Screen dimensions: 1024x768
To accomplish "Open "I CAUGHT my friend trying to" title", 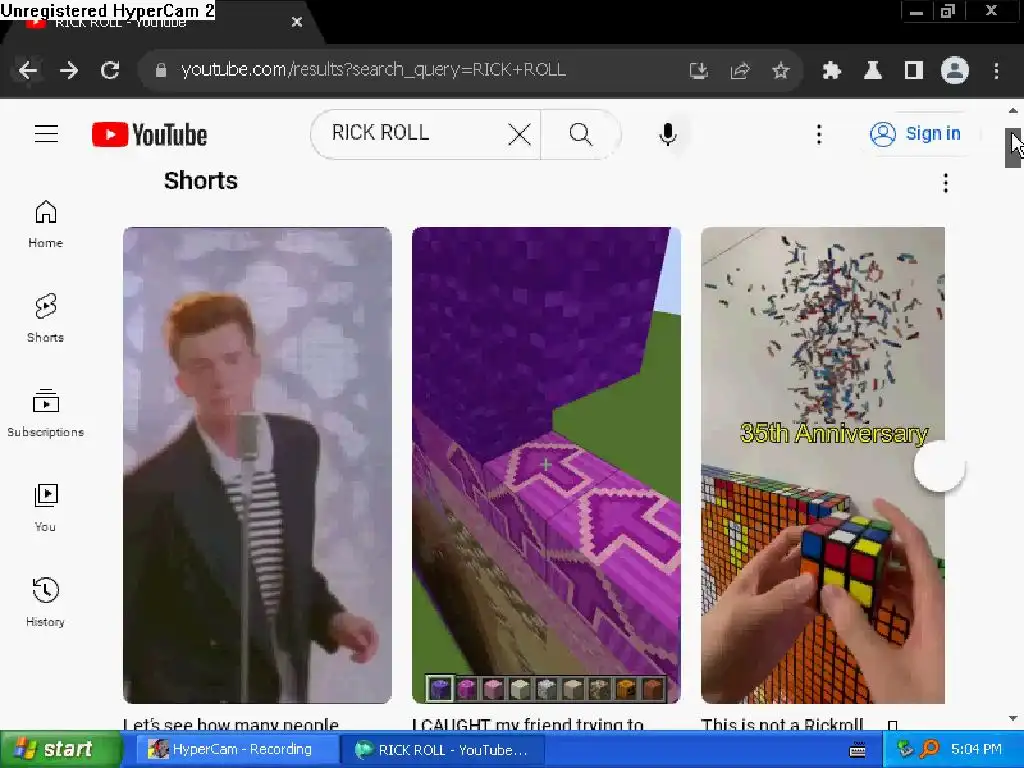I will point(528,724).
